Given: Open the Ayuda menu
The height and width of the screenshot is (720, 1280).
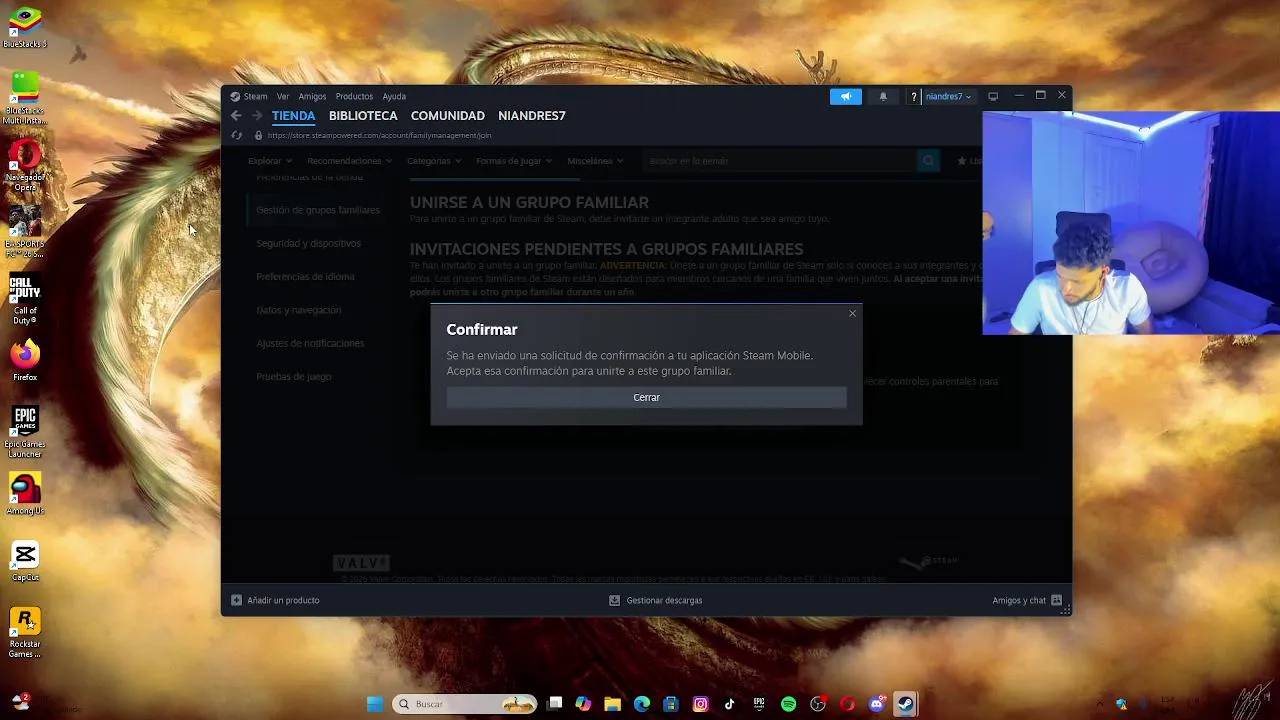Looking at the screenshot, I should 394,96.
